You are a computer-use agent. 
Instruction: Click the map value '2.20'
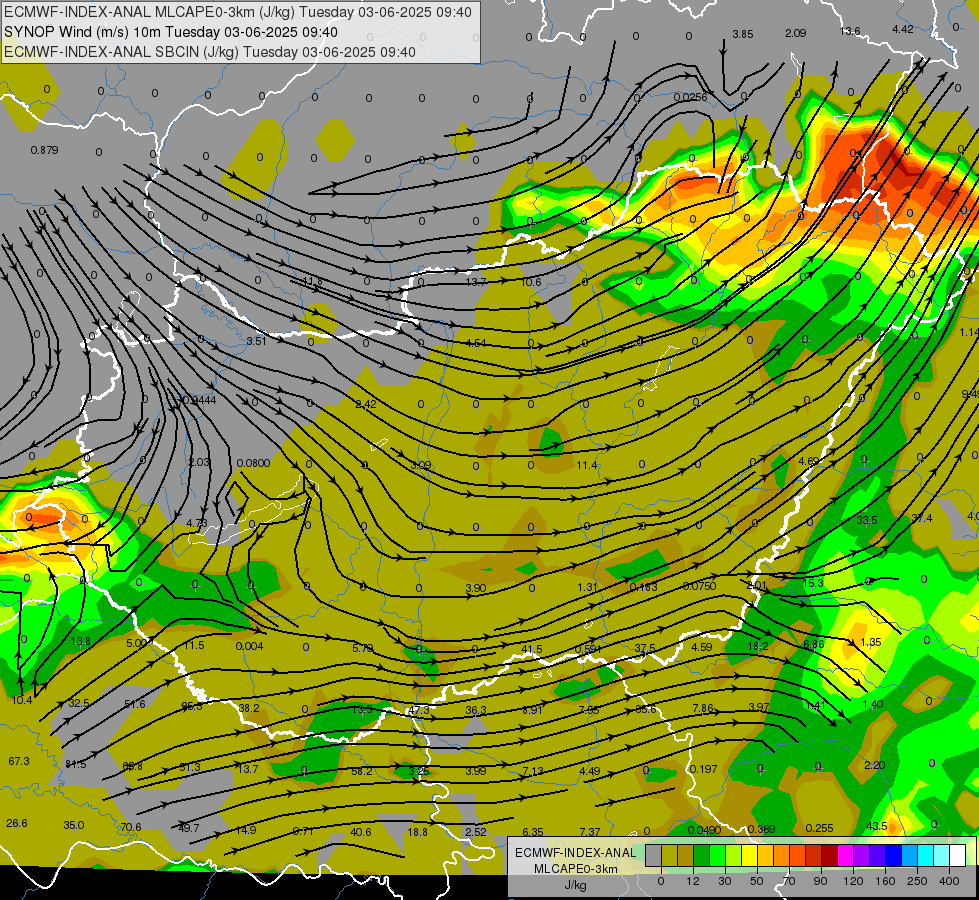pyautogui.click(x=875, y=765)
